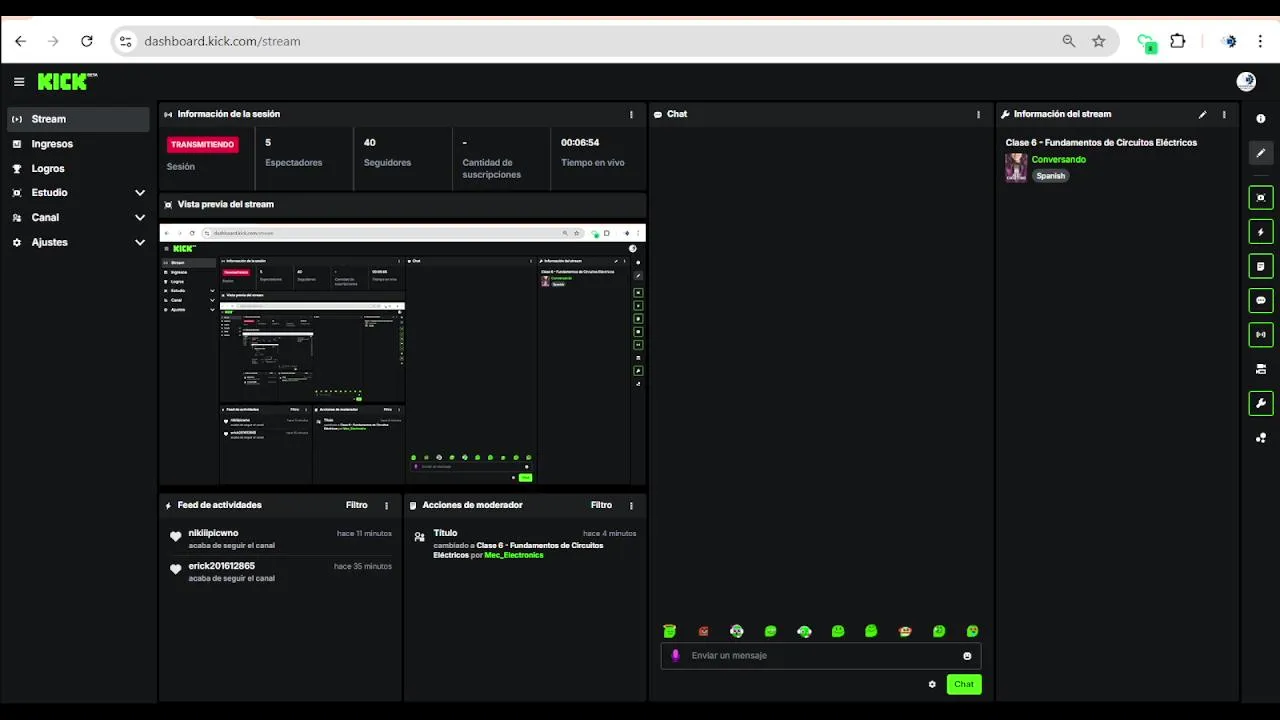The width and height of the screenshot is (1280, 720).
Task: Click the info icon in right sidebar
Action: tap(1260, 118)
